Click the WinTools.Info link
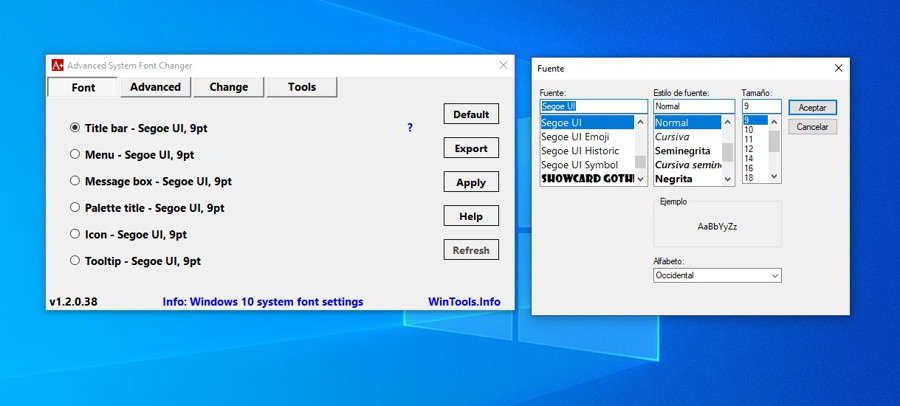This screenshot has height=406, width=900. tap(464, 301)
